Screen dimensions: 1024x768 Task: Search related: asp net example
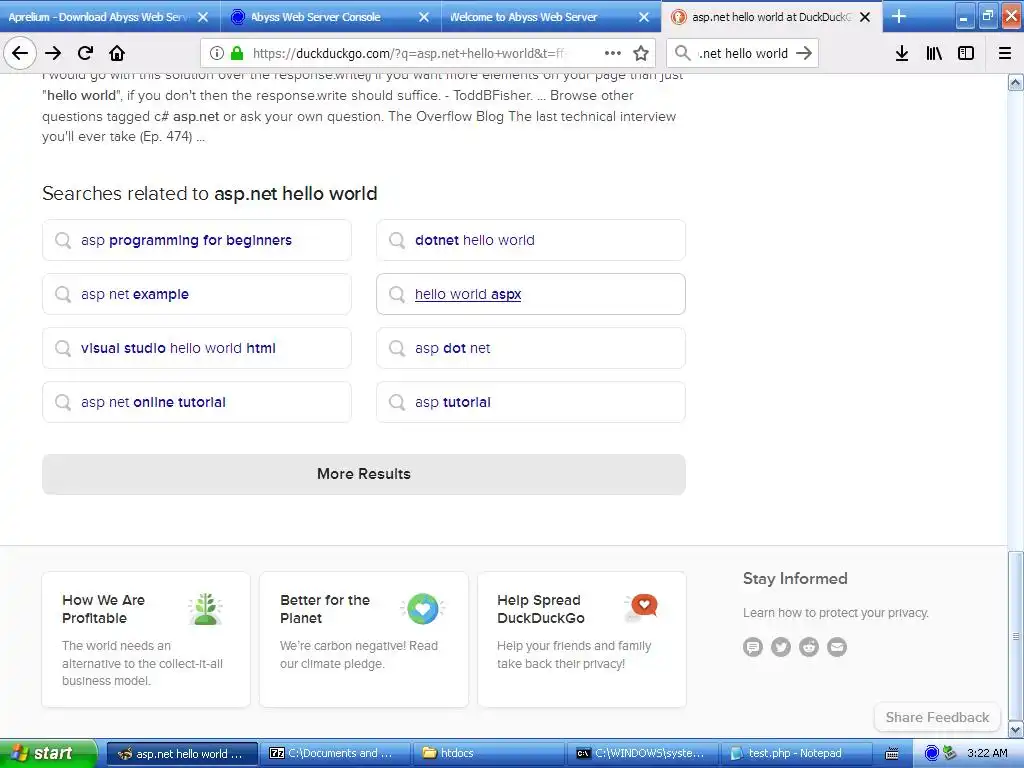pos(197,295)
